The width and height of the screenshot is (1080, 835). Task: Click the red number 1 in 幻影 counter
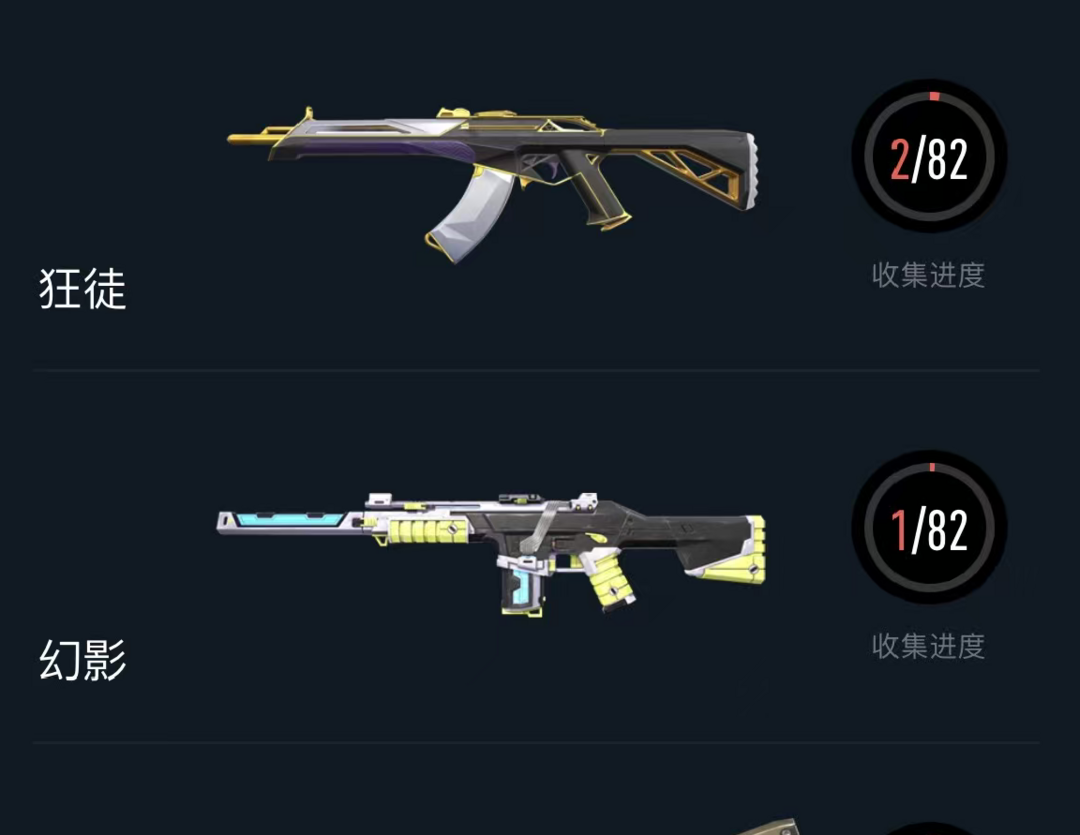[x=898, y=530]
